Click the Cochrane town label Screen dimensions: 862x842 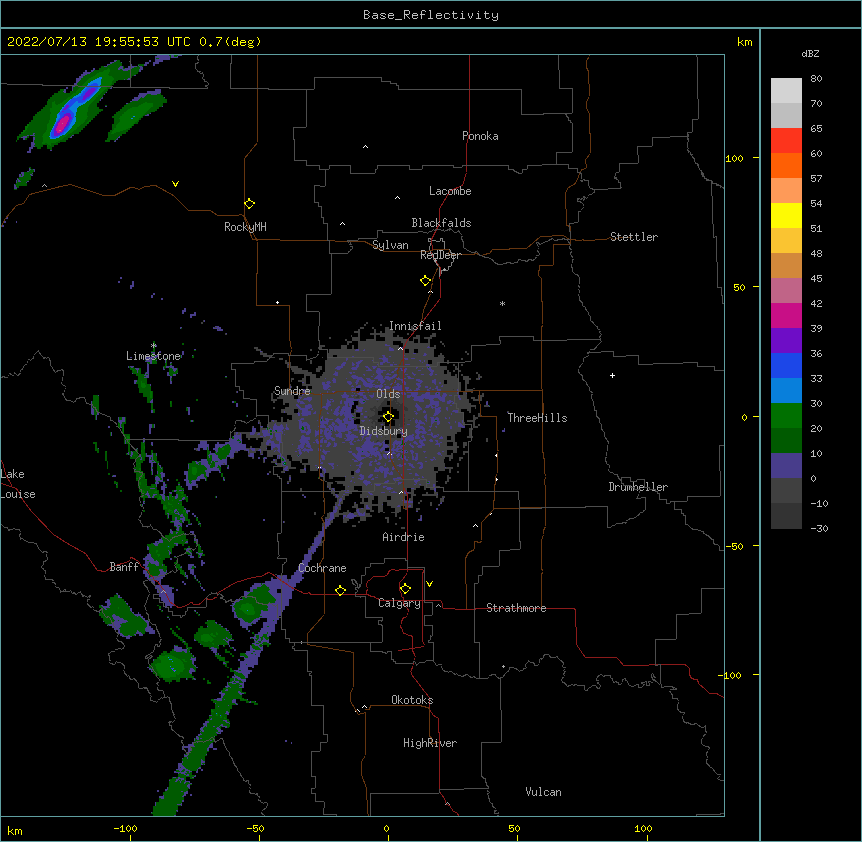point(322,568)
